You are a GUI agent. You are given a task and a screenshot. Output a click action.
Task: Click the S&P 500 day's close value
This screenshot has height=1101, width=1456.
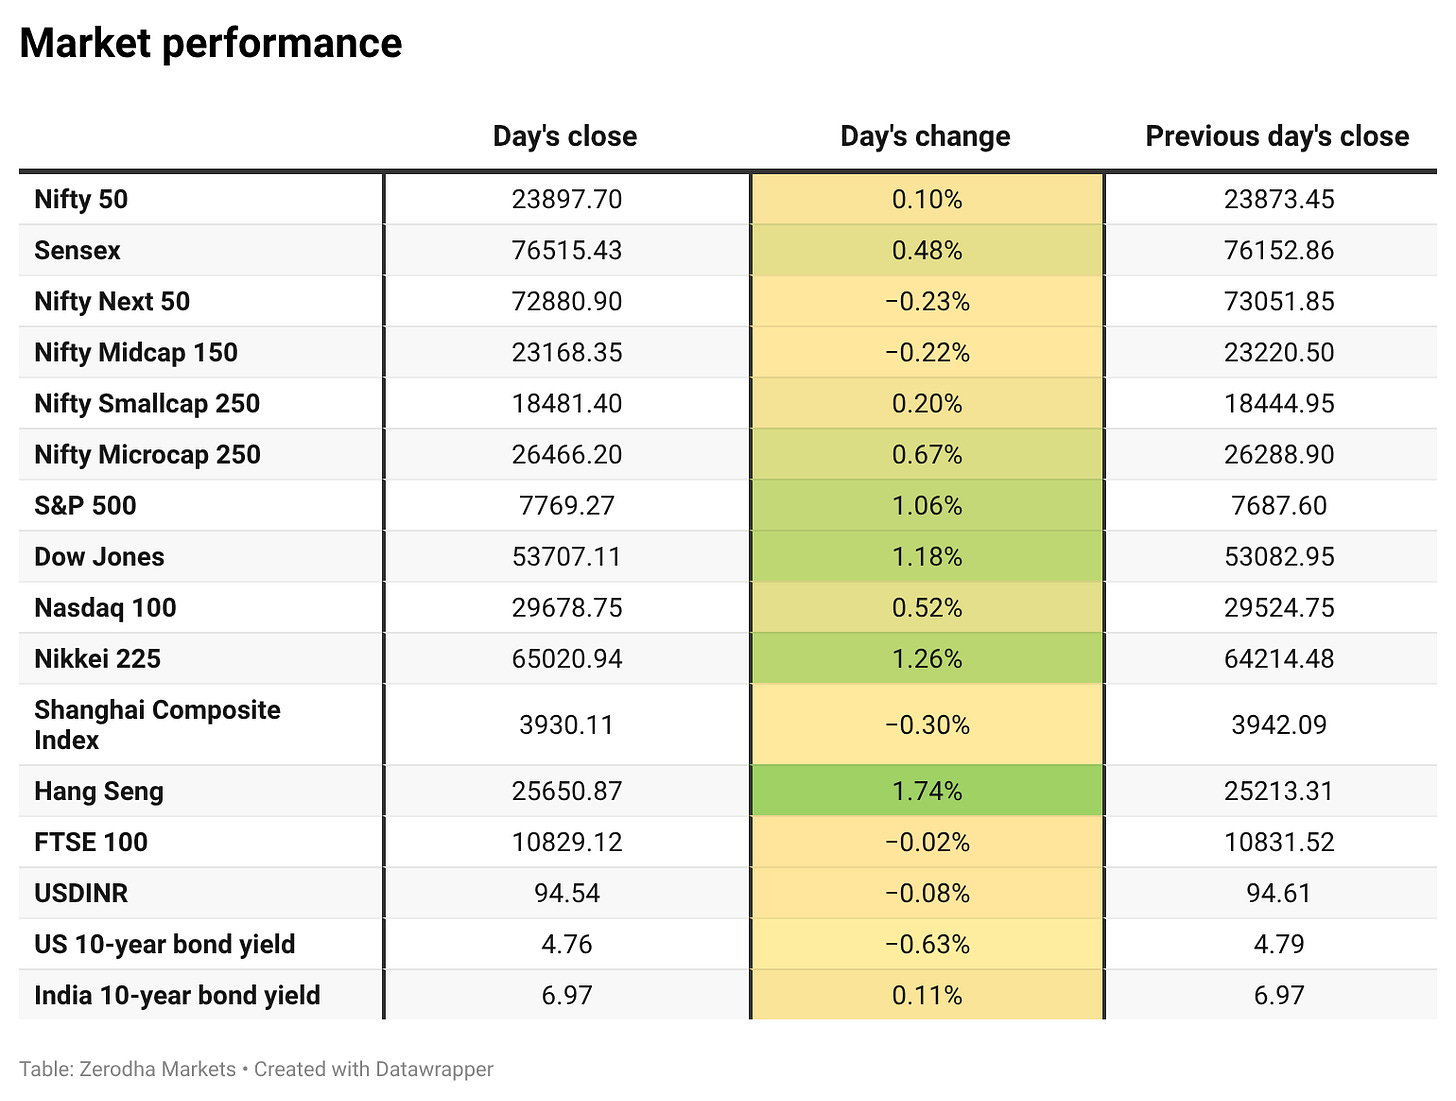[567, 506]
